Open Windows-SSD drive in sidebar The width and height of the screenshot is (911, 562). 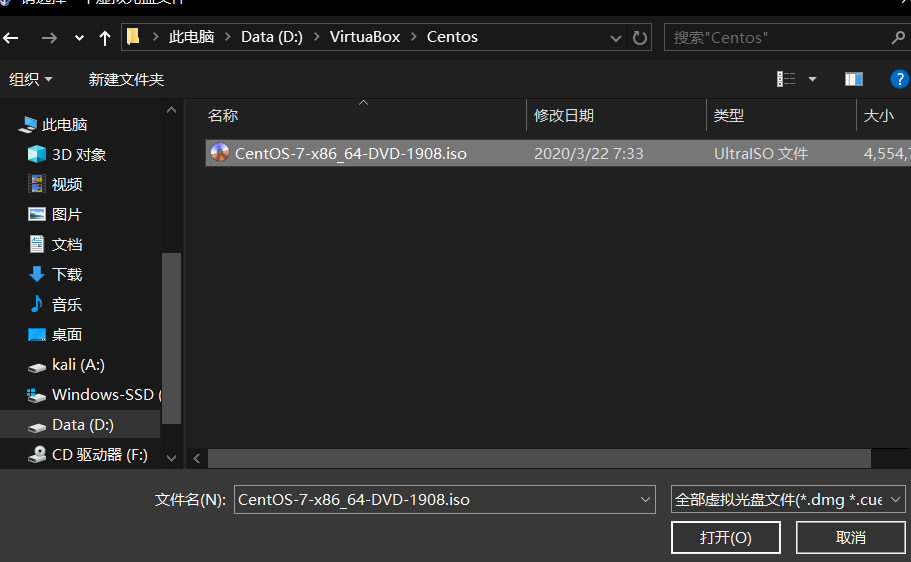click(94, 395)
